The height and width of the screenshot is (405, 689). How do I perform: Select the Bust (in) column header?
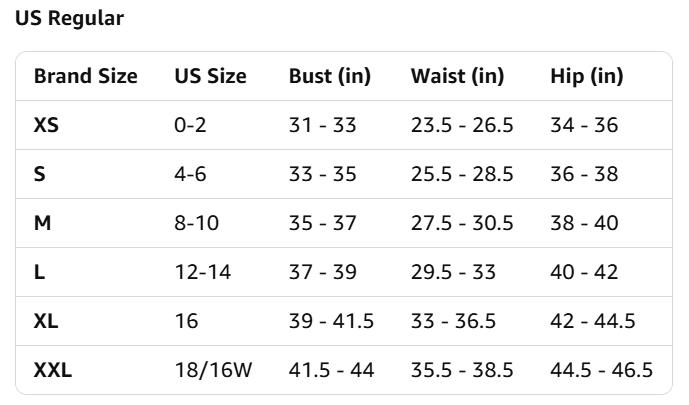329,76
